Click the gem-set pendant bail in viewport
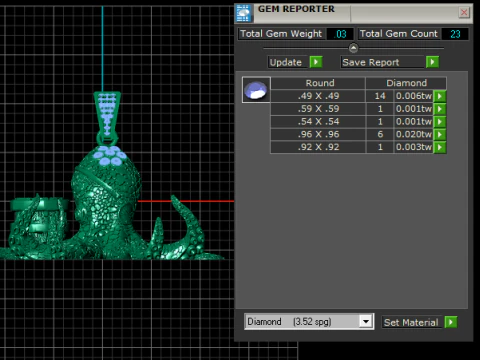 pyautogui.click(x=107, y=113)
